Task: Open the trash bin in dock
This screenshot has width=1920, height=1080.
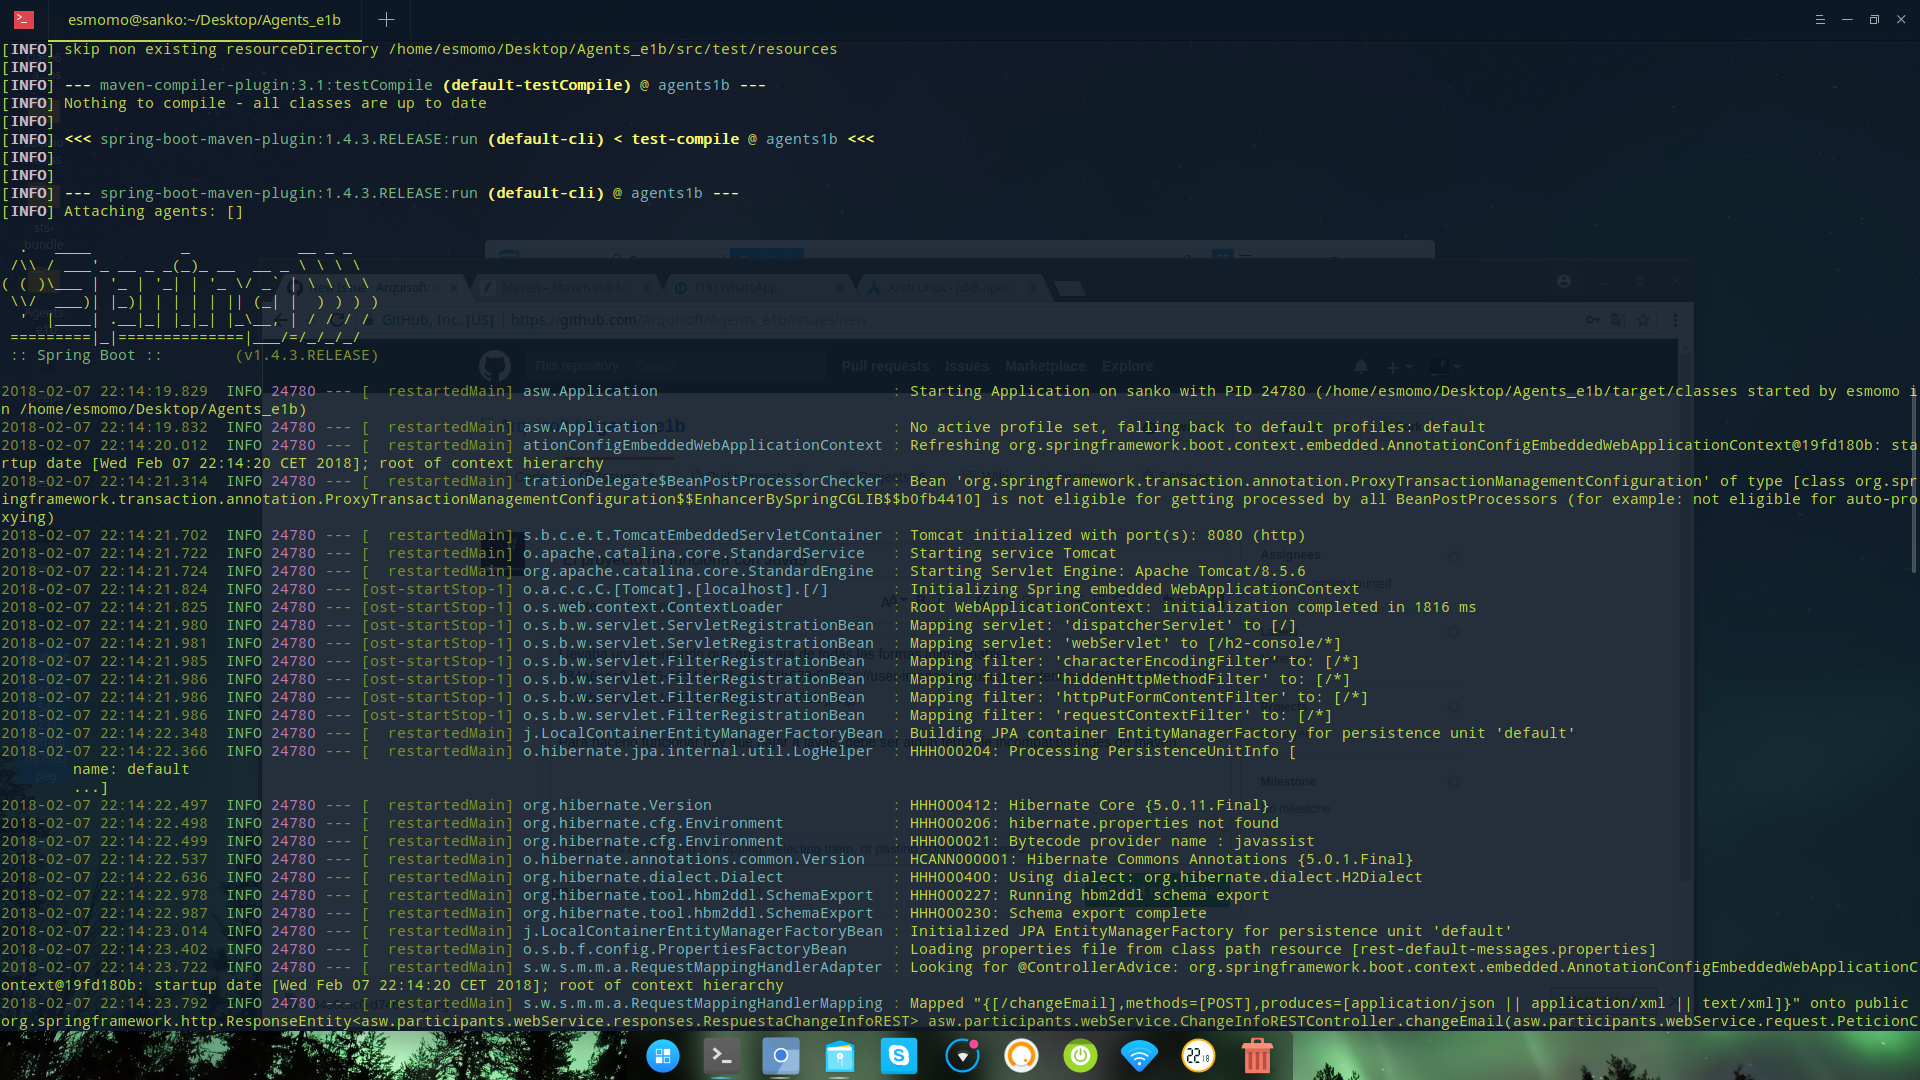Action: pos(1257,1055)
